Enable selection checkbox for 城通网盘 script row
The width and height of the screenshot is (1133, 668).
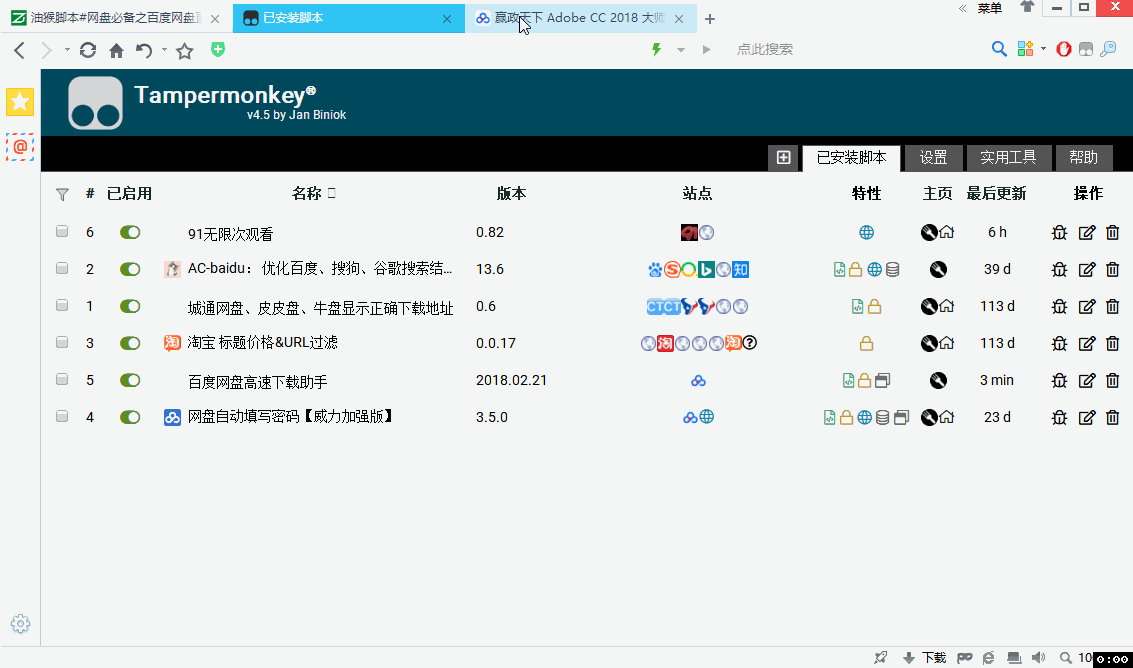pos(62,306)
